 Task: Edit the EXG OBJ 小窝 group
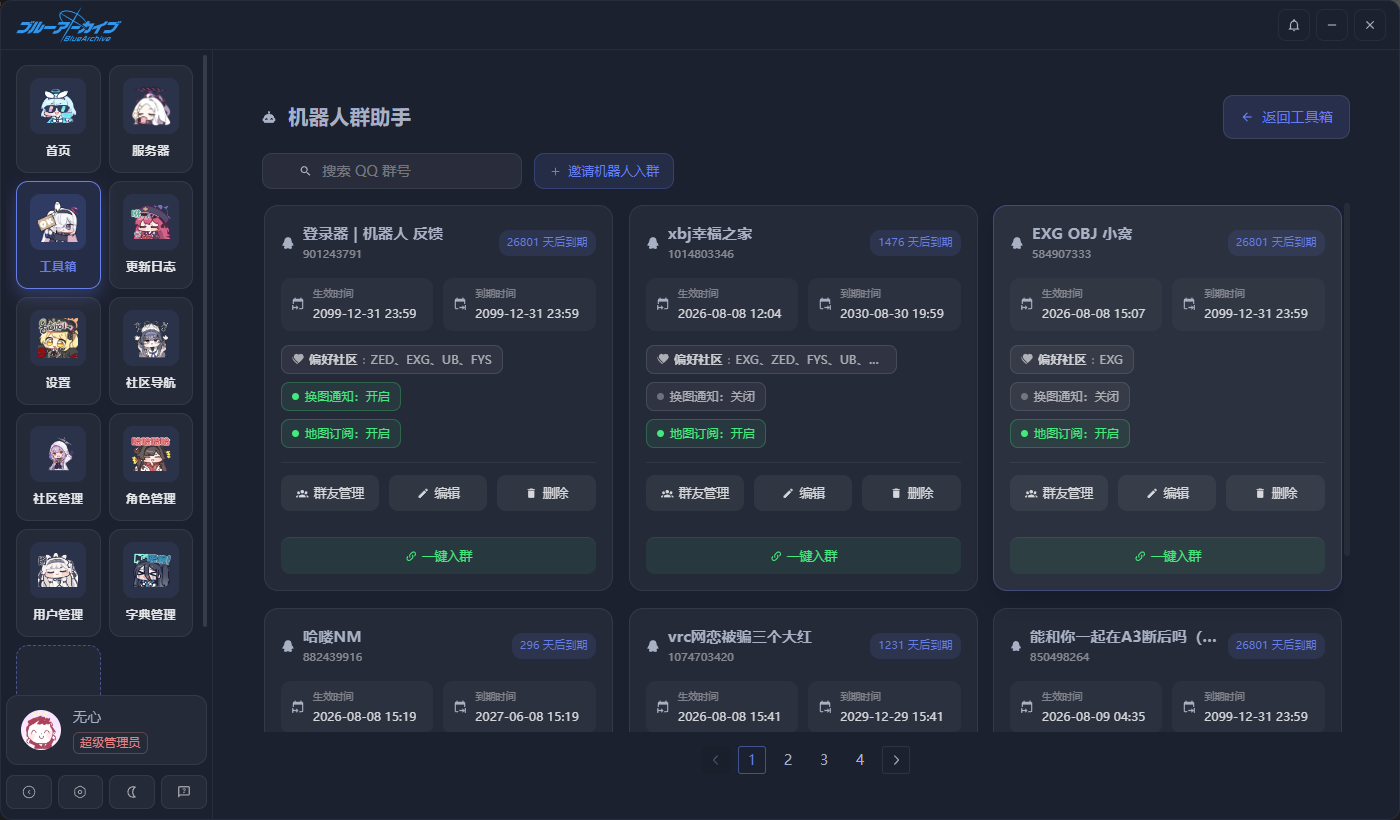click(x=1167, y=493)
